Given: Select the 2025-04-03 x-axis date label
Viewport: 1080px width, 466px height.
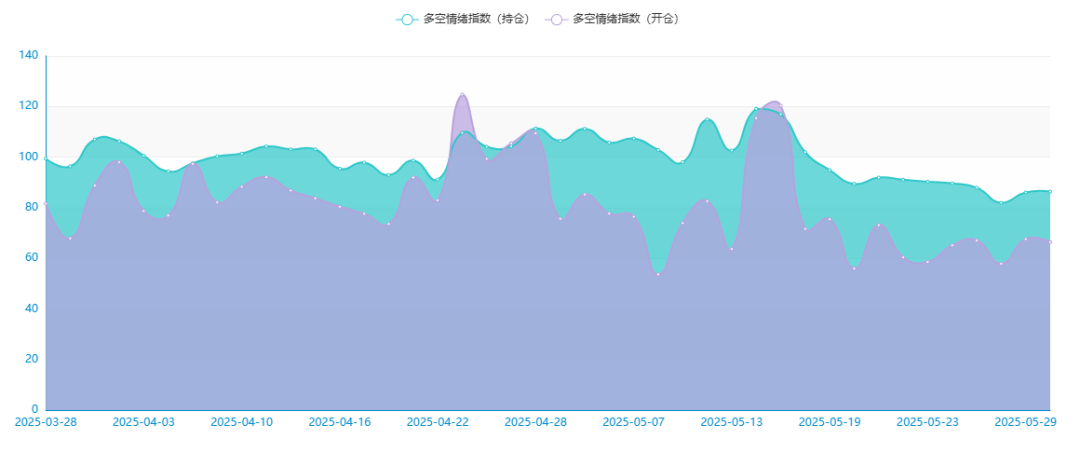Looking at the screenshot, I should [x=143, y=423].
